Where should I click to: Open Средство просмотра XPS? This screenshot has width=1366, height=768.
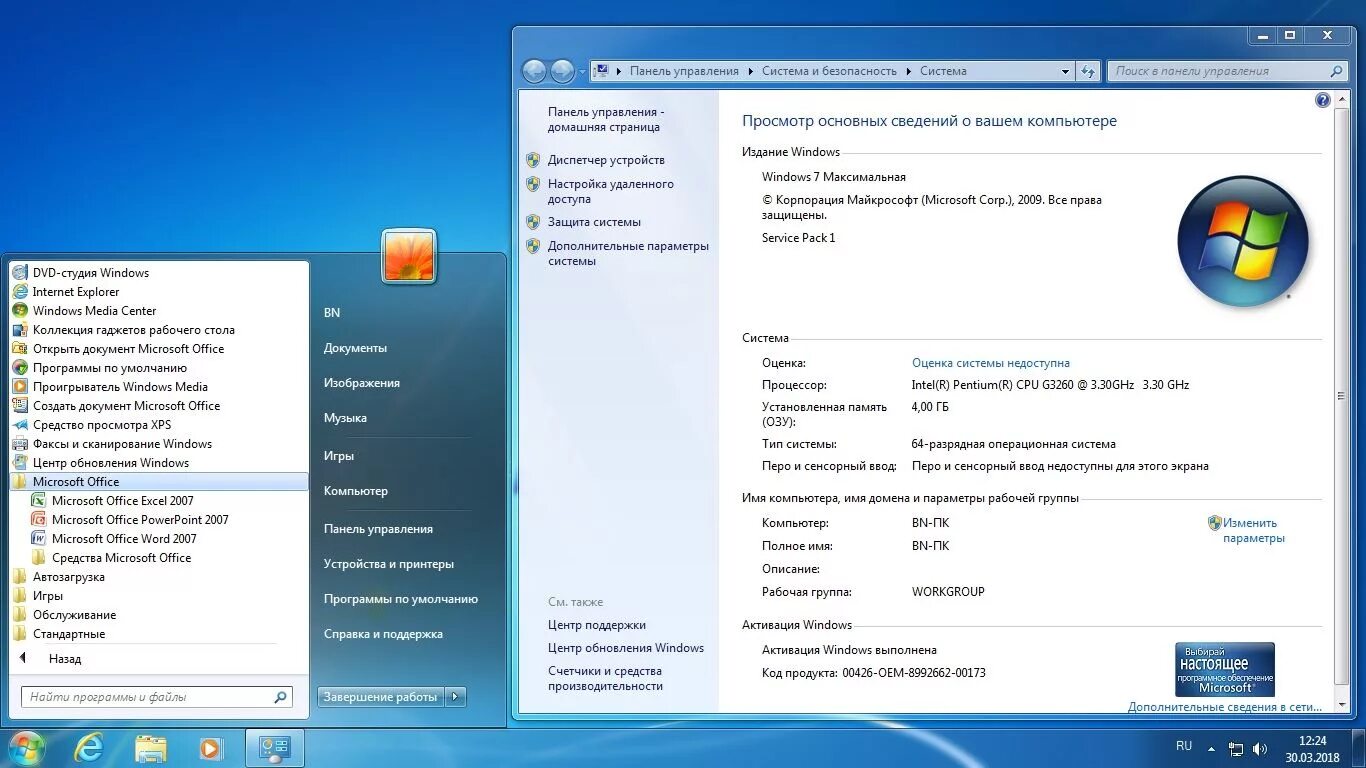(101, 425)
